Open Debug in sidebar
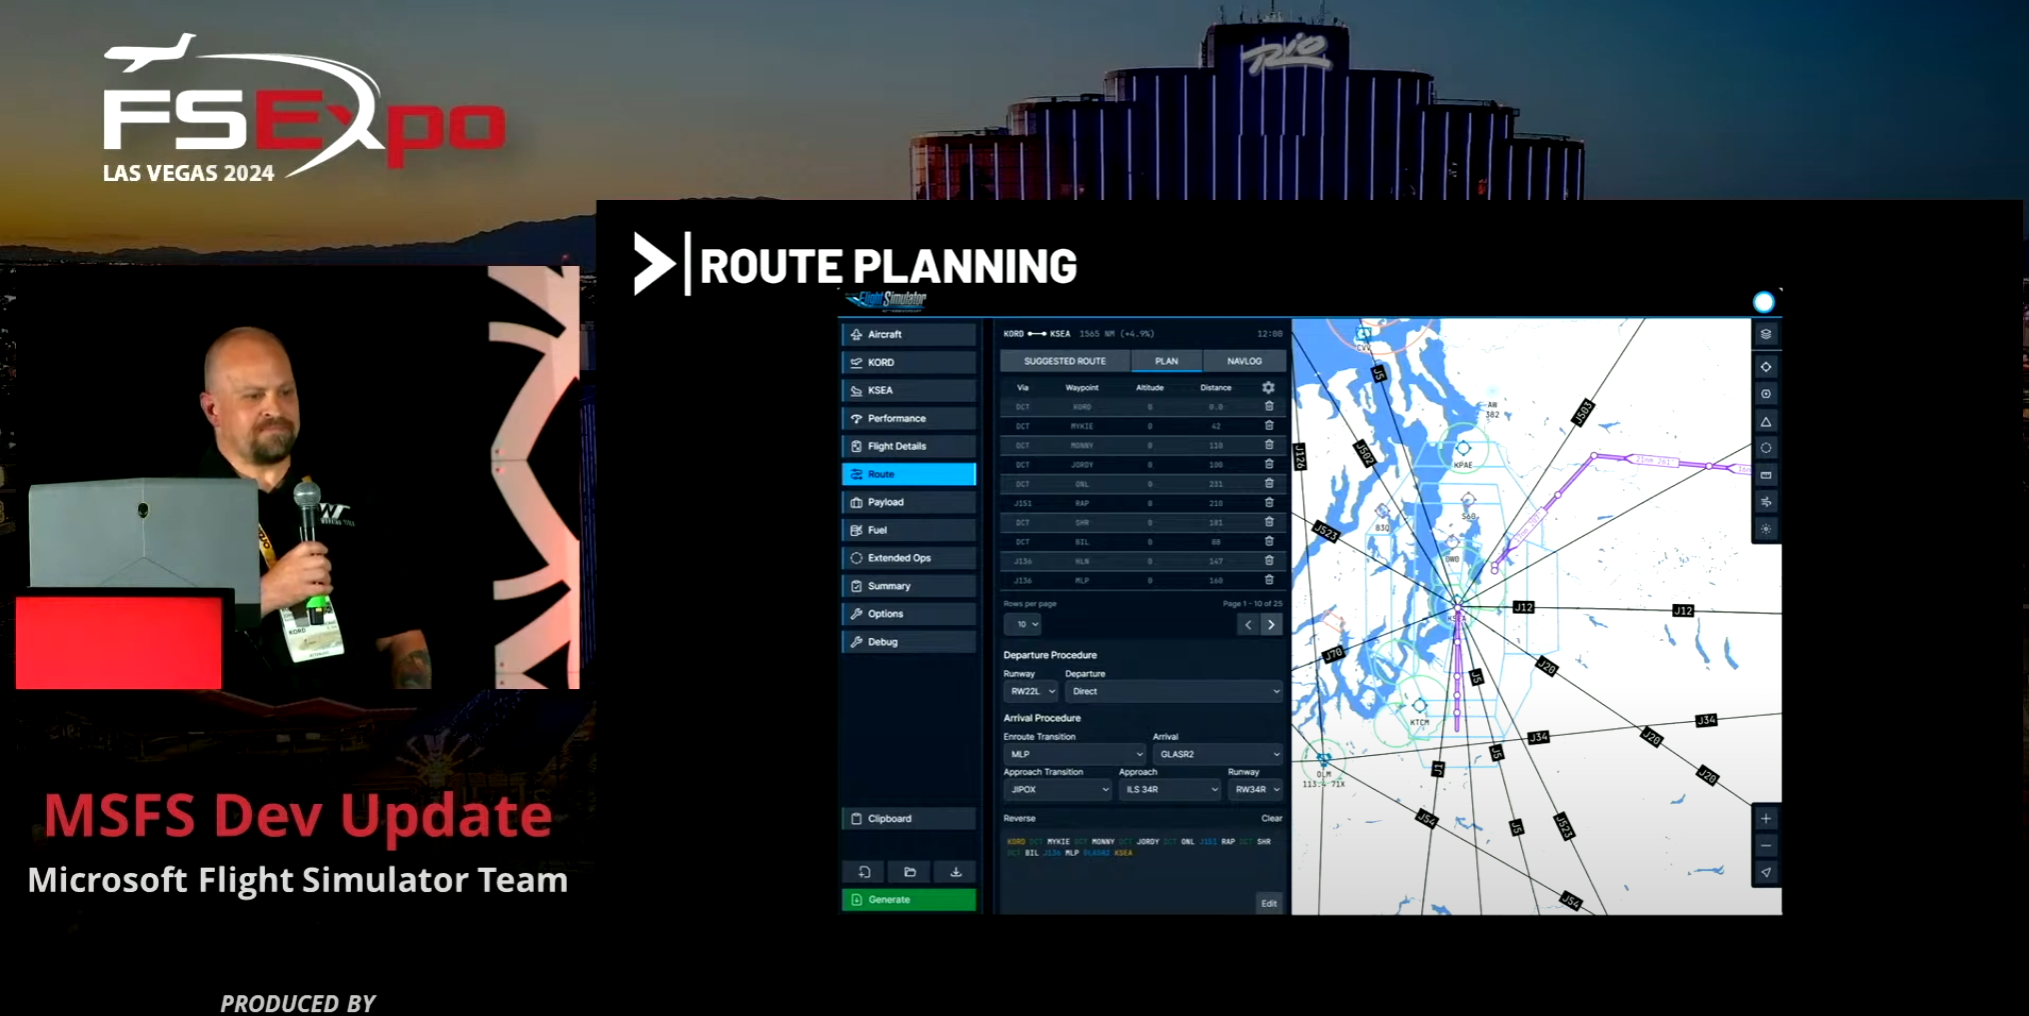The width and height of the screenshot is (2029, 1016). tap(909, 642)
